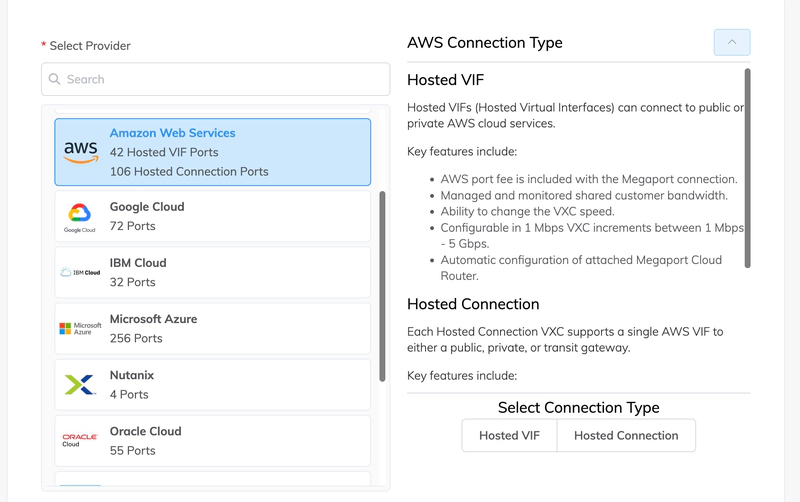
Task: Click the 'Hosted VIF' section heading
Action: click(445, 80)
